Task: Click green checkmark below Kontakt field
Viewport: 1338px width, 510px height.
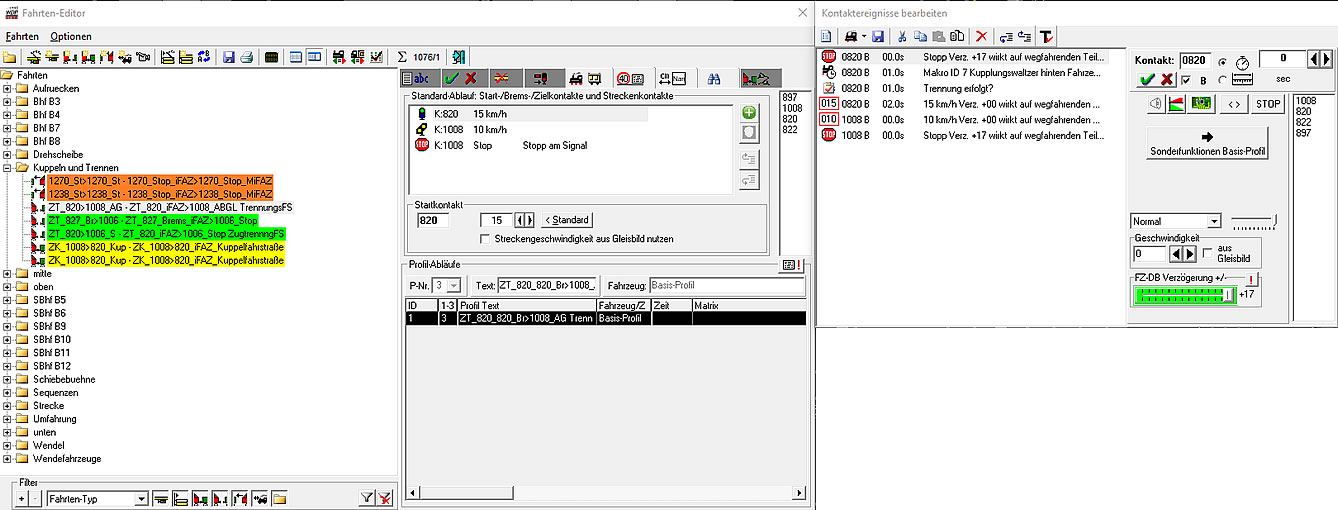Action: [x=1146, y=80]
